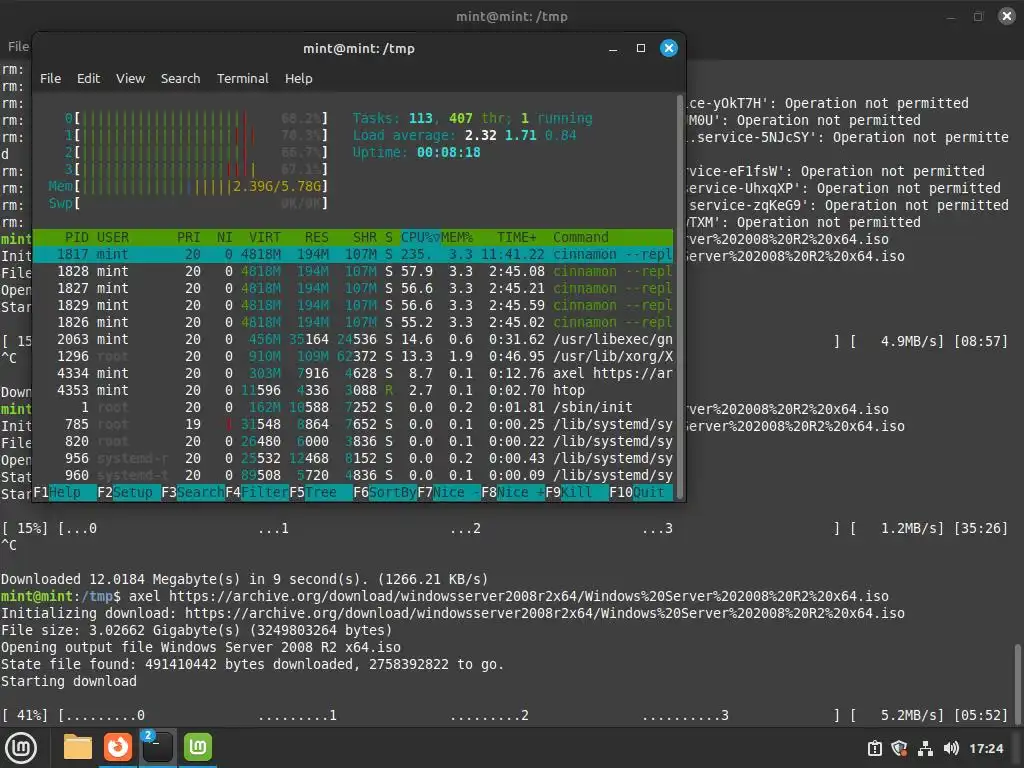1024x768 pixels.
Task: Launch the file manager from the panel
Action: tap(78, 747)
